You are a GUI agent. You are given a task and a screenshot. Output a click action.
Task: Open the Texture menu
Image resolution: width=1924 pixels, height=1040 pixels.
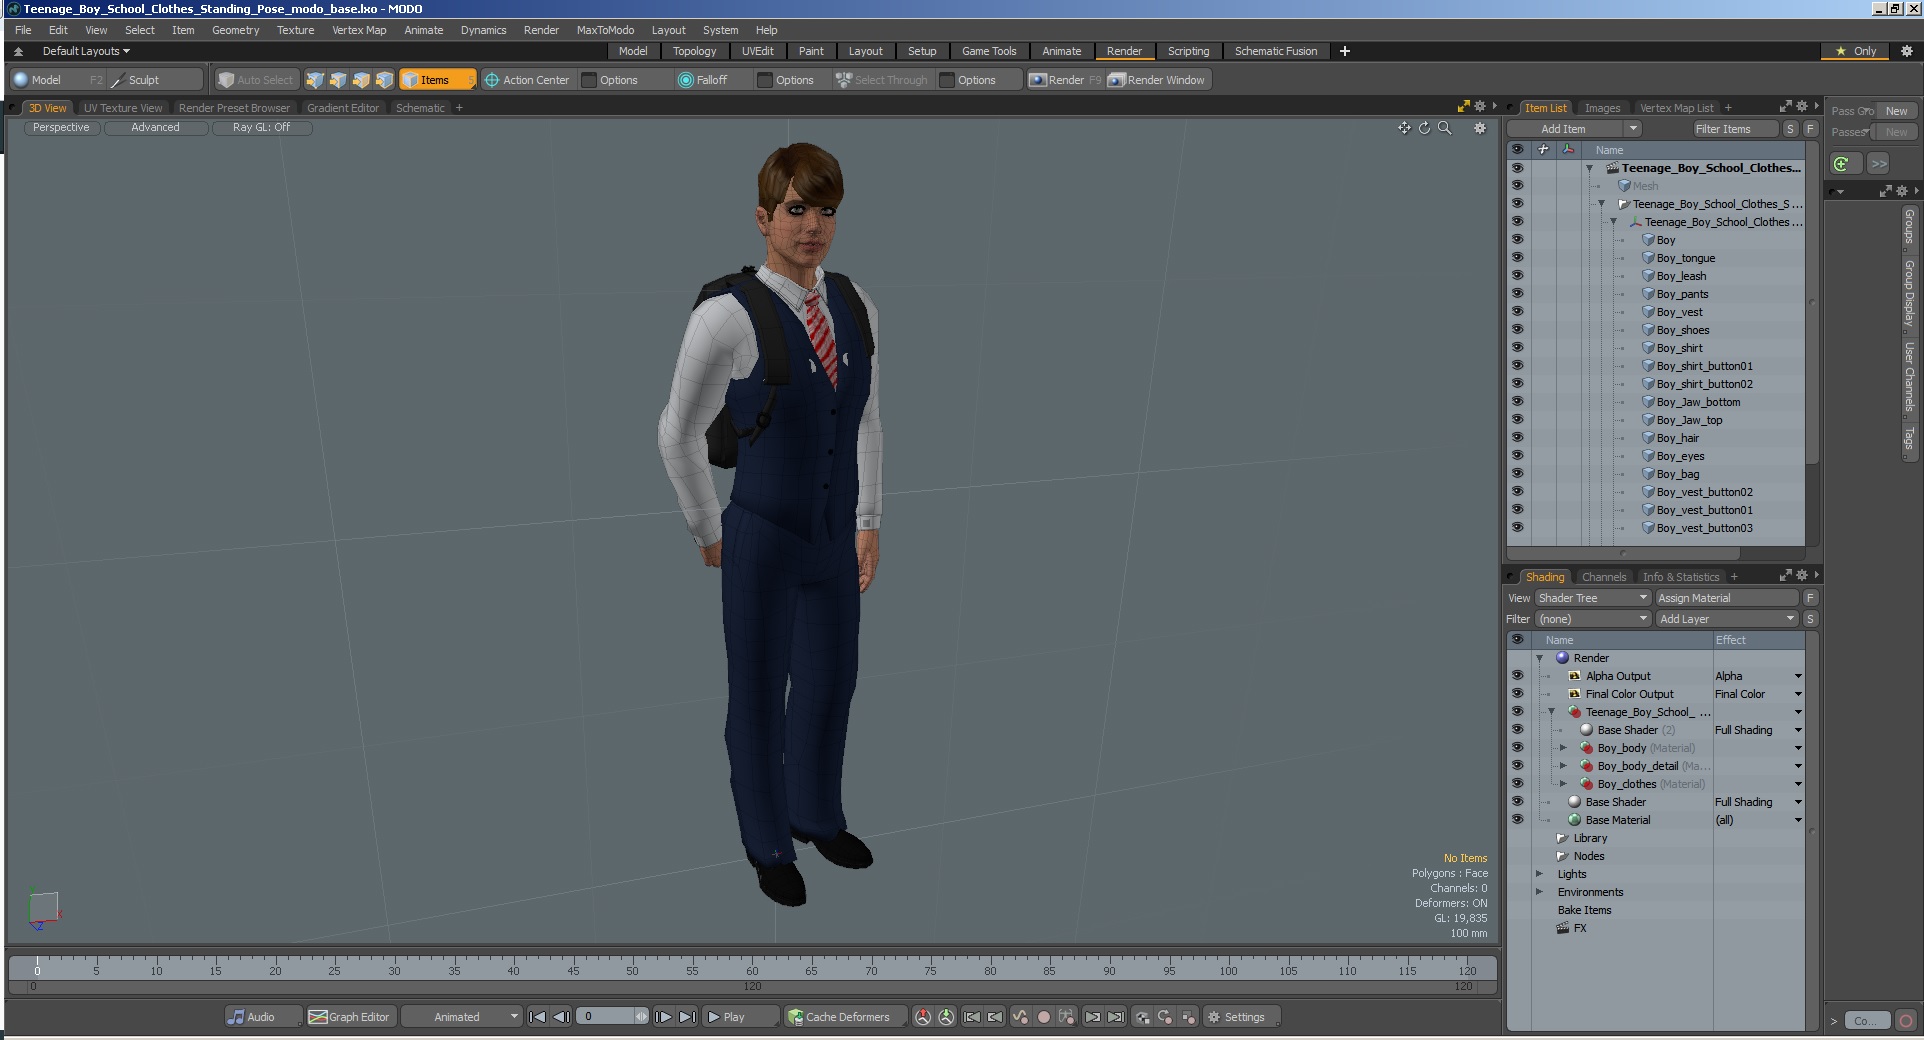[295, 30]
